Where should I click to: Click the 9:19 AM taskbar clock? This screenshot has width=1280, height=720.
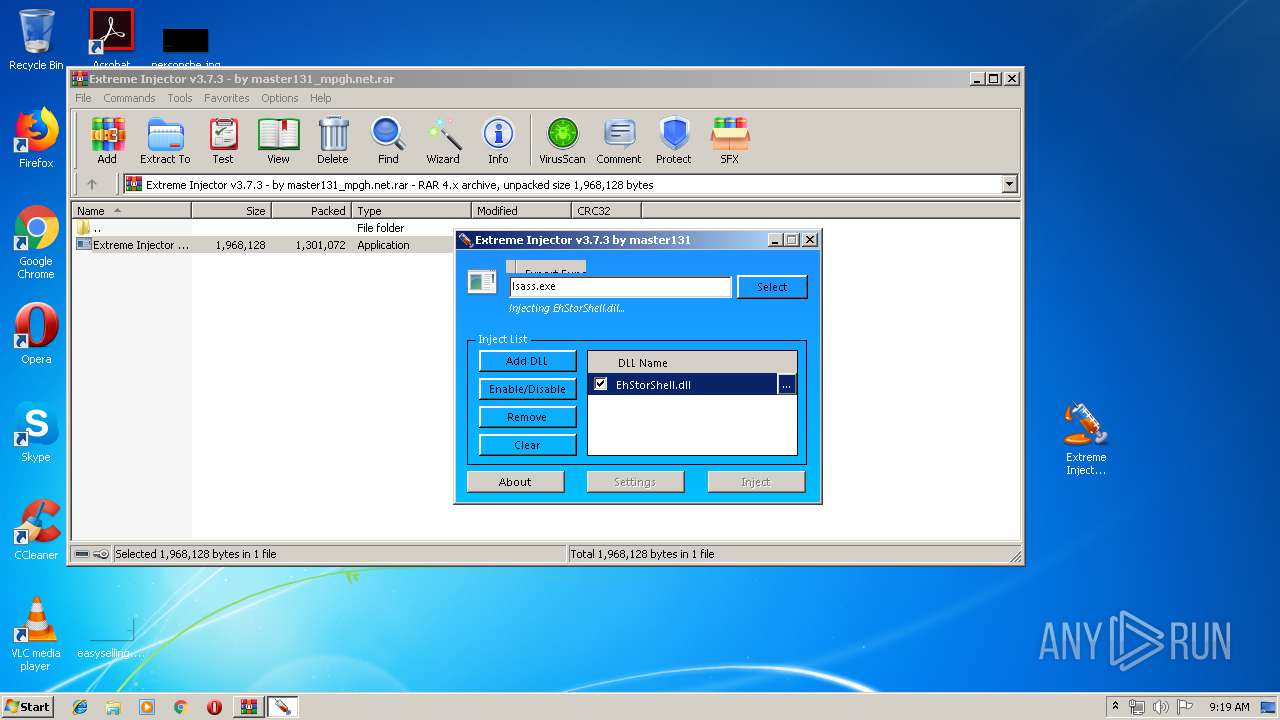[1229, 707]
